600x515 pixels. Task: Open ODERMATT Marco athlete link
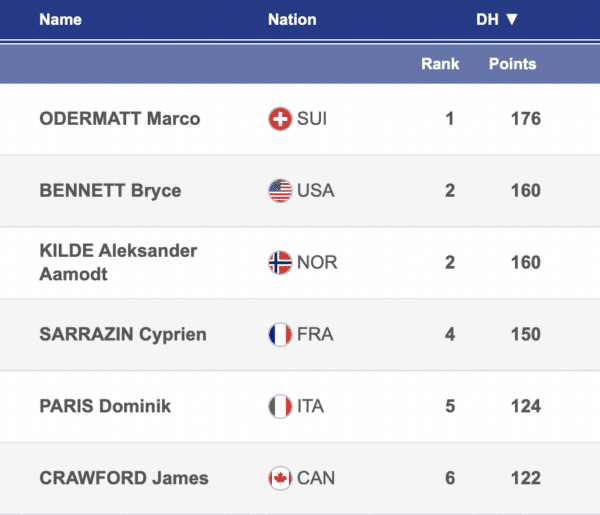pyautogui.click(x=119, y=119)
